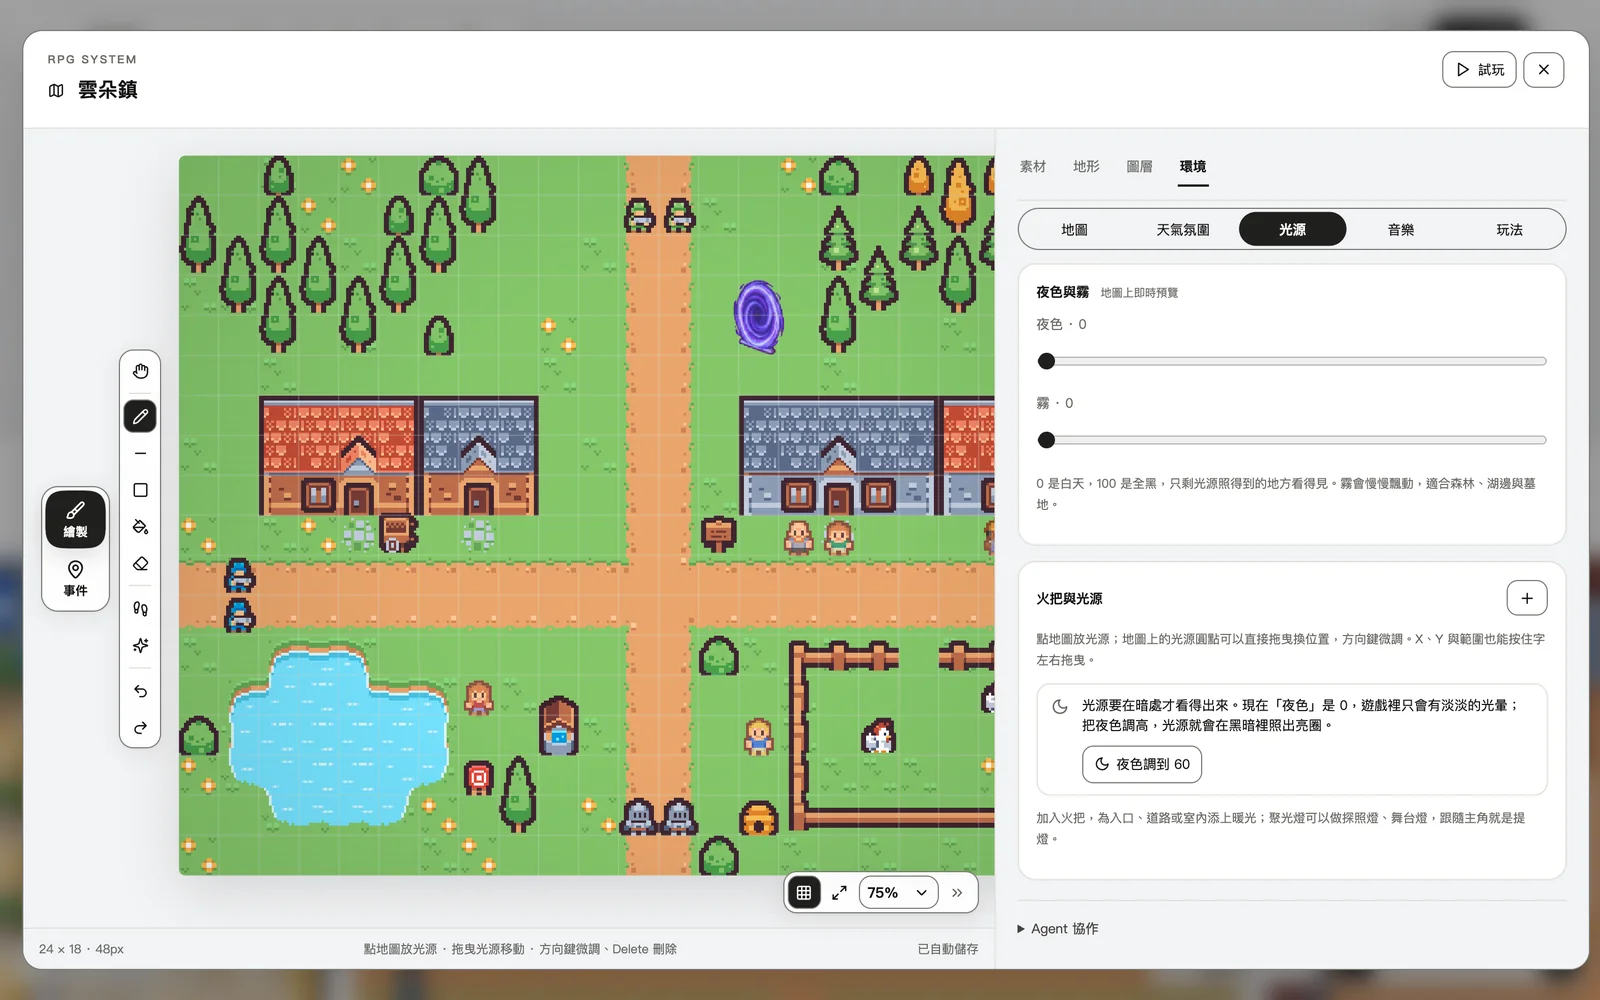
Task: Add a new torch light source
Action: click(1527, 598)
